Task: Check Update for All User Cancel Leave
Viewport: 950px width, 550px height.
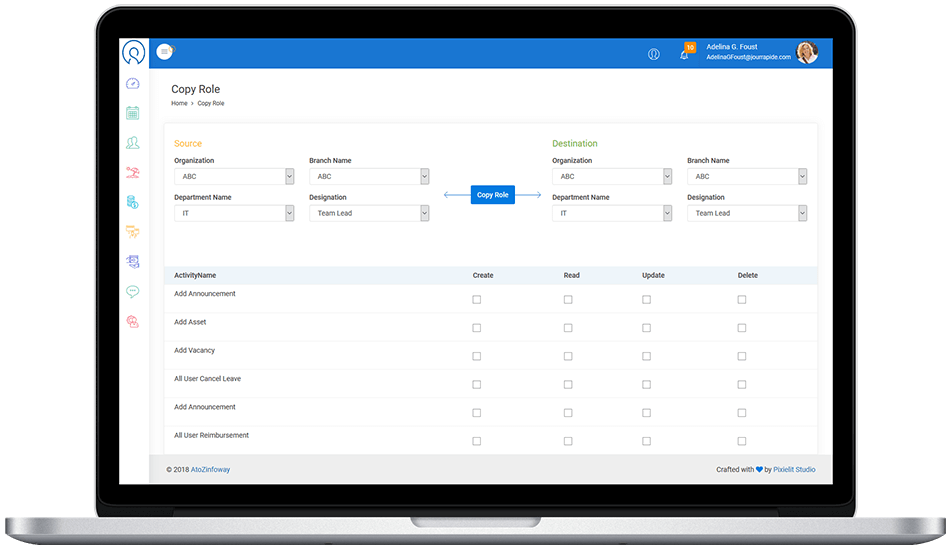Action: tap(646, 385)
